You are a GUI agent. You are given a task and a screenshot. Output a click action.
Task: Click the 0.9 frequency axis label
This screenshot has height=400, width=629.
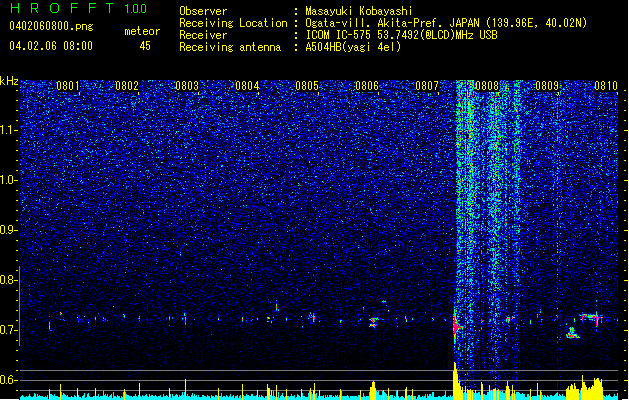tap(9, 230)
